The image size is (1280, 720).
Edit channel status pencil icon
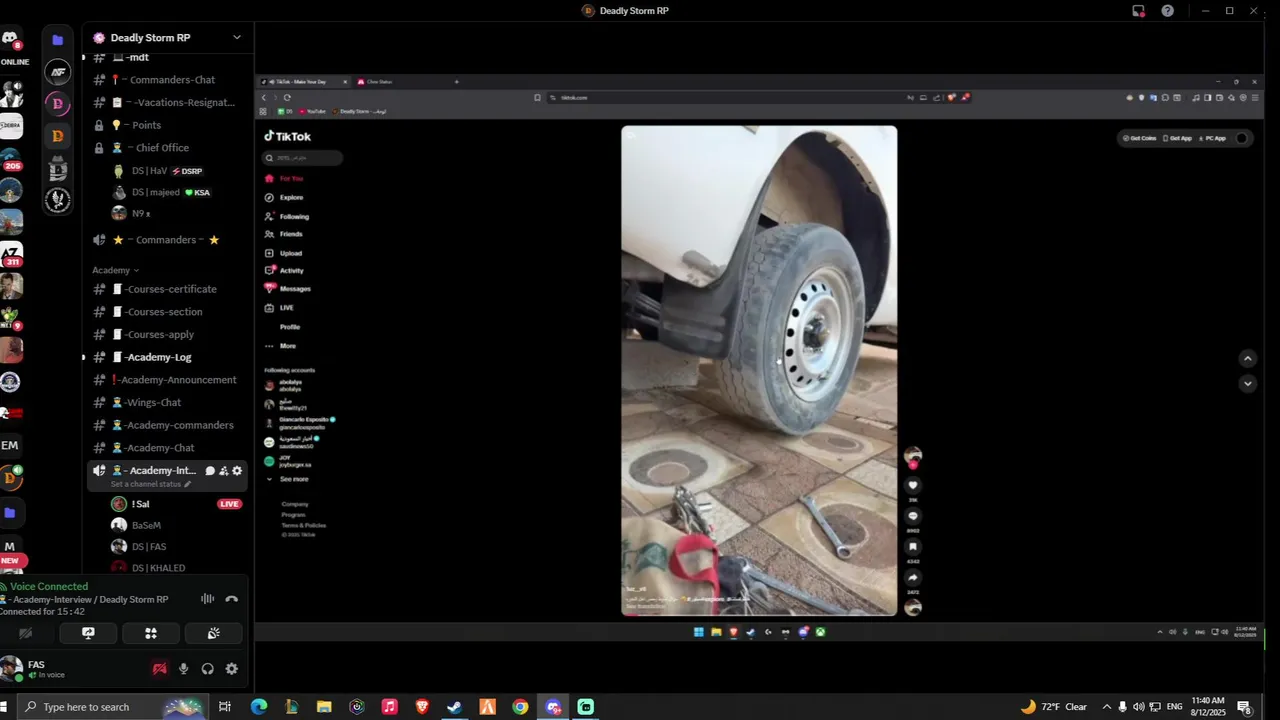tap(187, 484)
